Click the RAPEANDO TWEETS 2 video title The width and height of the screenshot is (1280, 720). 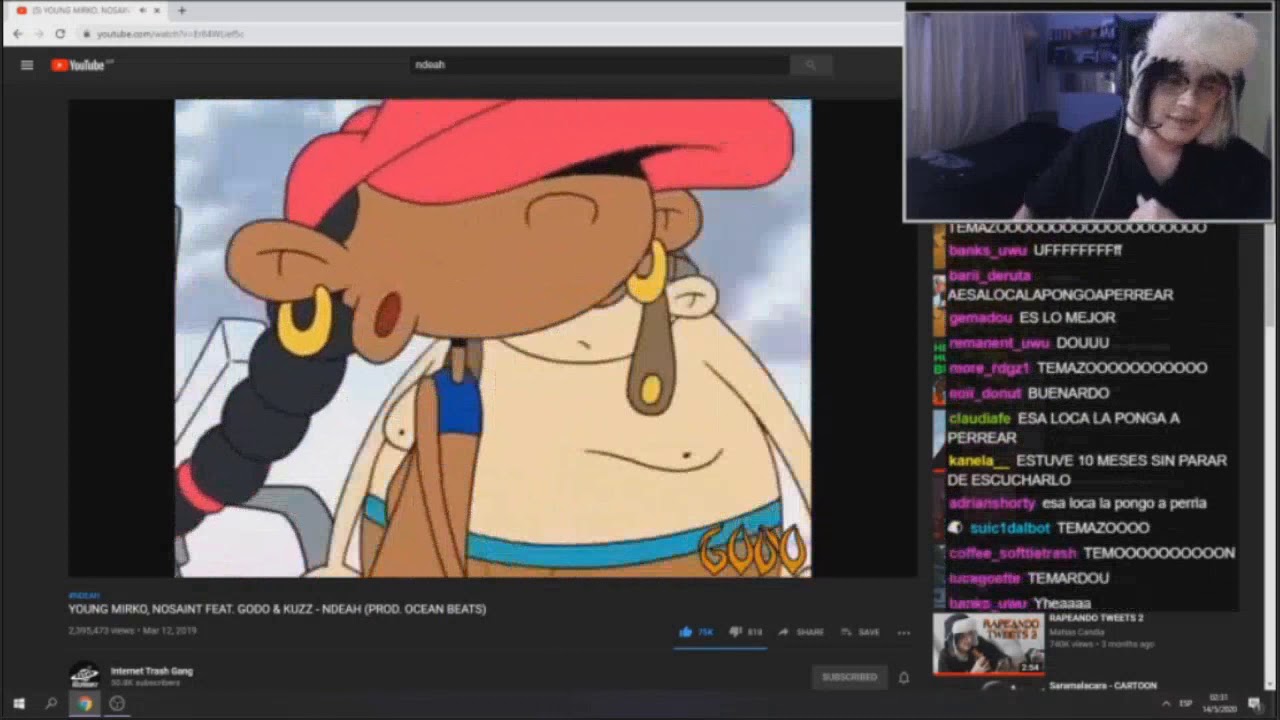pos(1096,618)
